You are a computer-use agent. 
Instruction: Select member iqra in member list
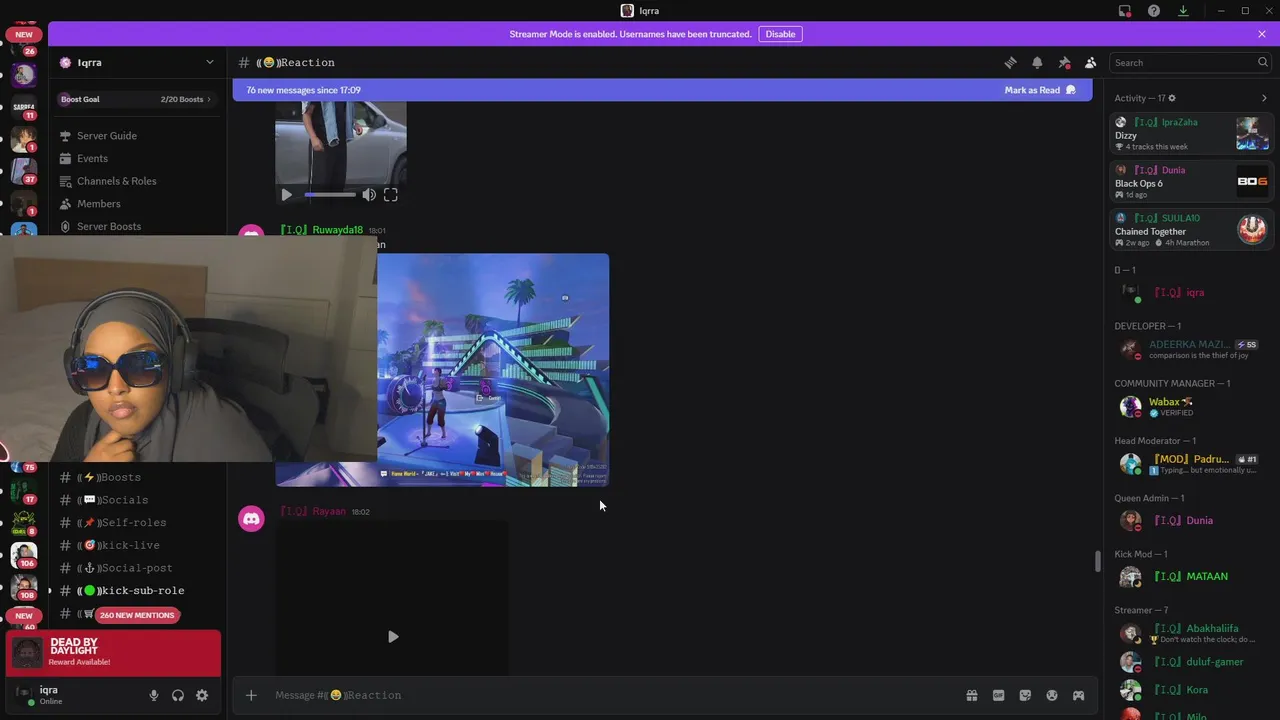click(x=1192, y=293)
